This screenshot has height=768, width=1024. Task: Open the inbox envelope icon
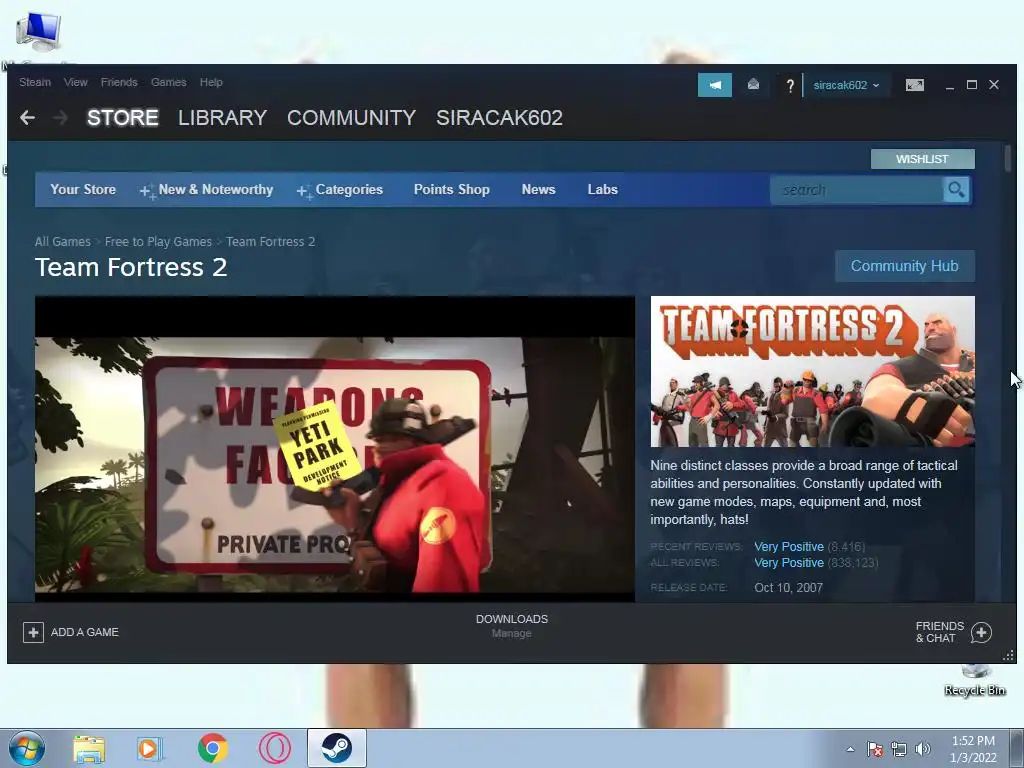click(x=753, y=85)
